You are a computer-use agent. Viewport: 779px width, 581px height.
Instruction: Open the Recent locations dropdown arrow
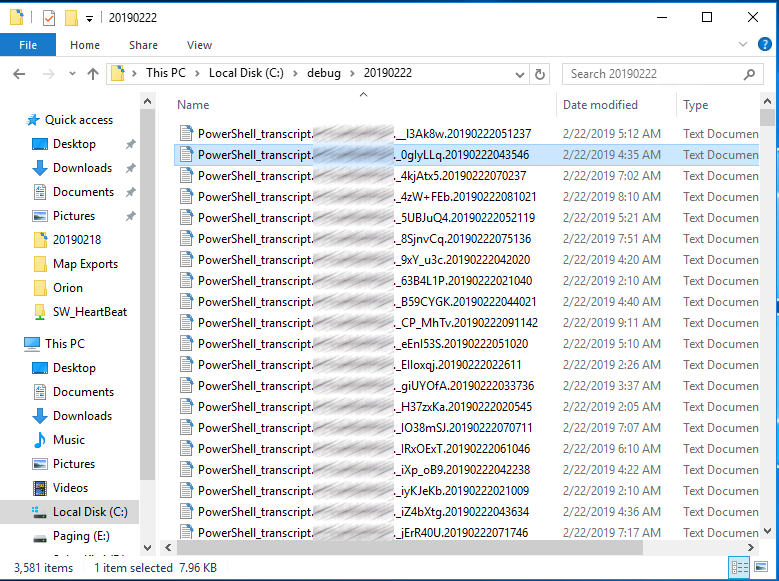tap(72, 74)
